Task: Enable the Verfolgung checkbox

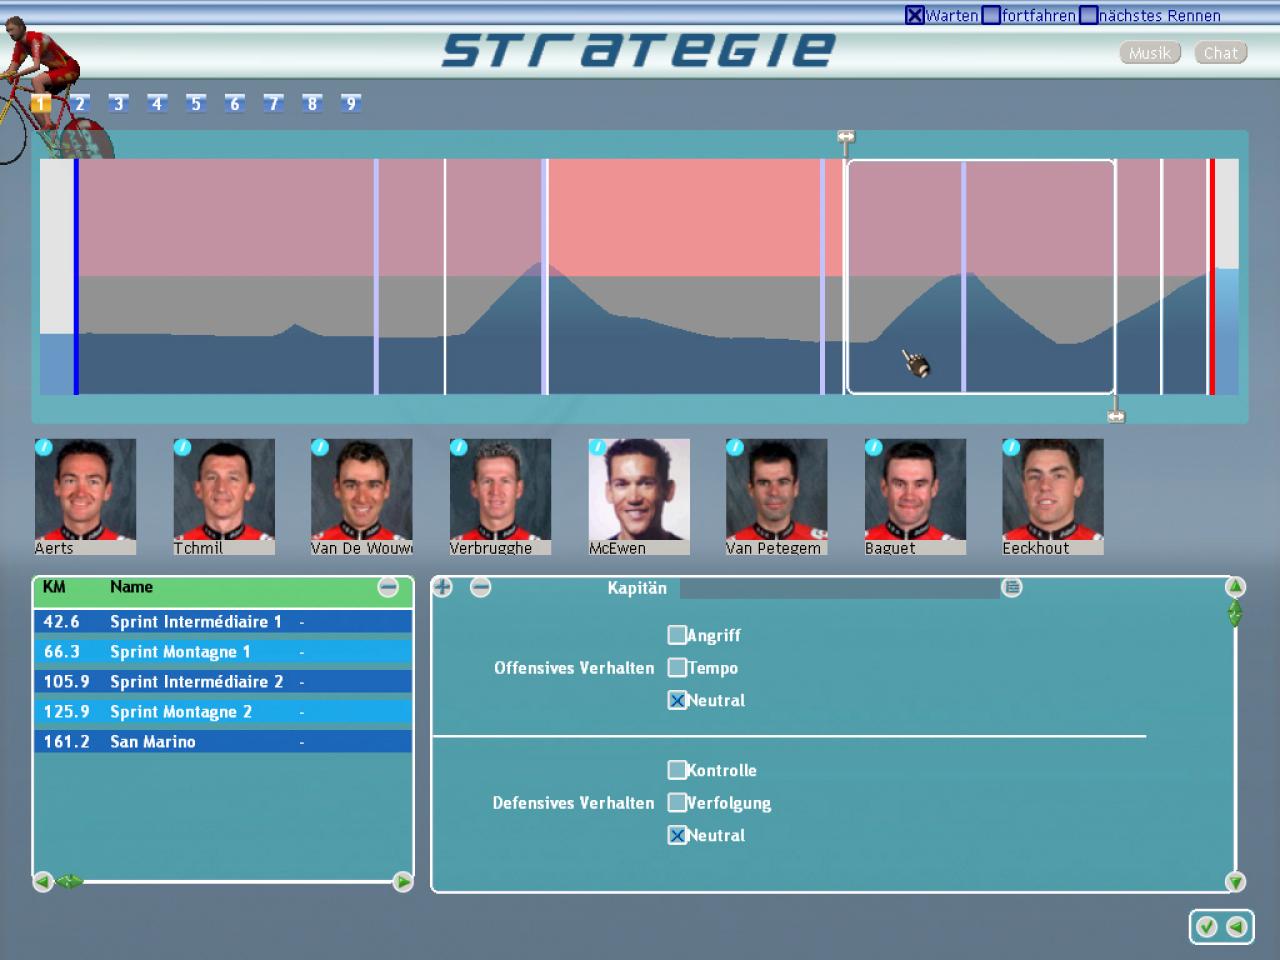Action: pos(677,803)
